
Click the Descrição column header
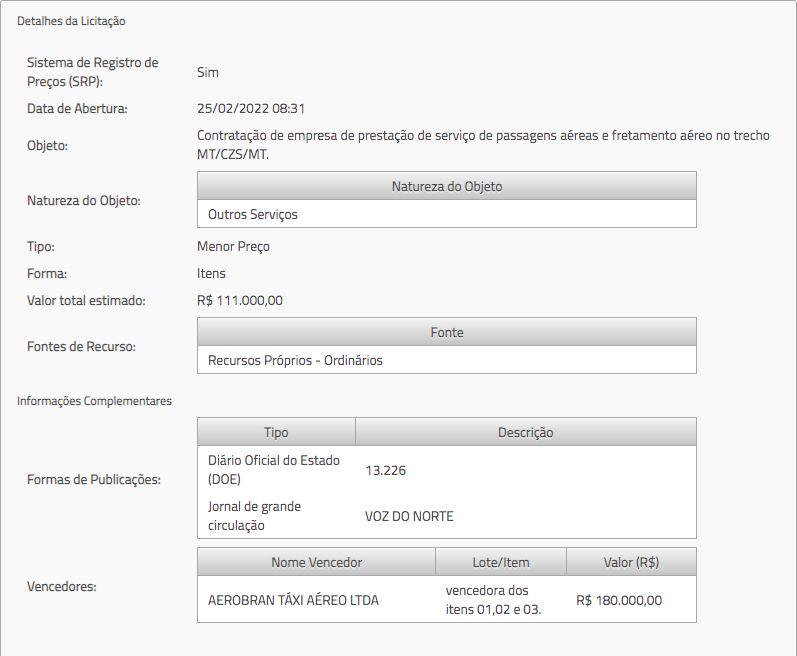(x=525, y=432)
